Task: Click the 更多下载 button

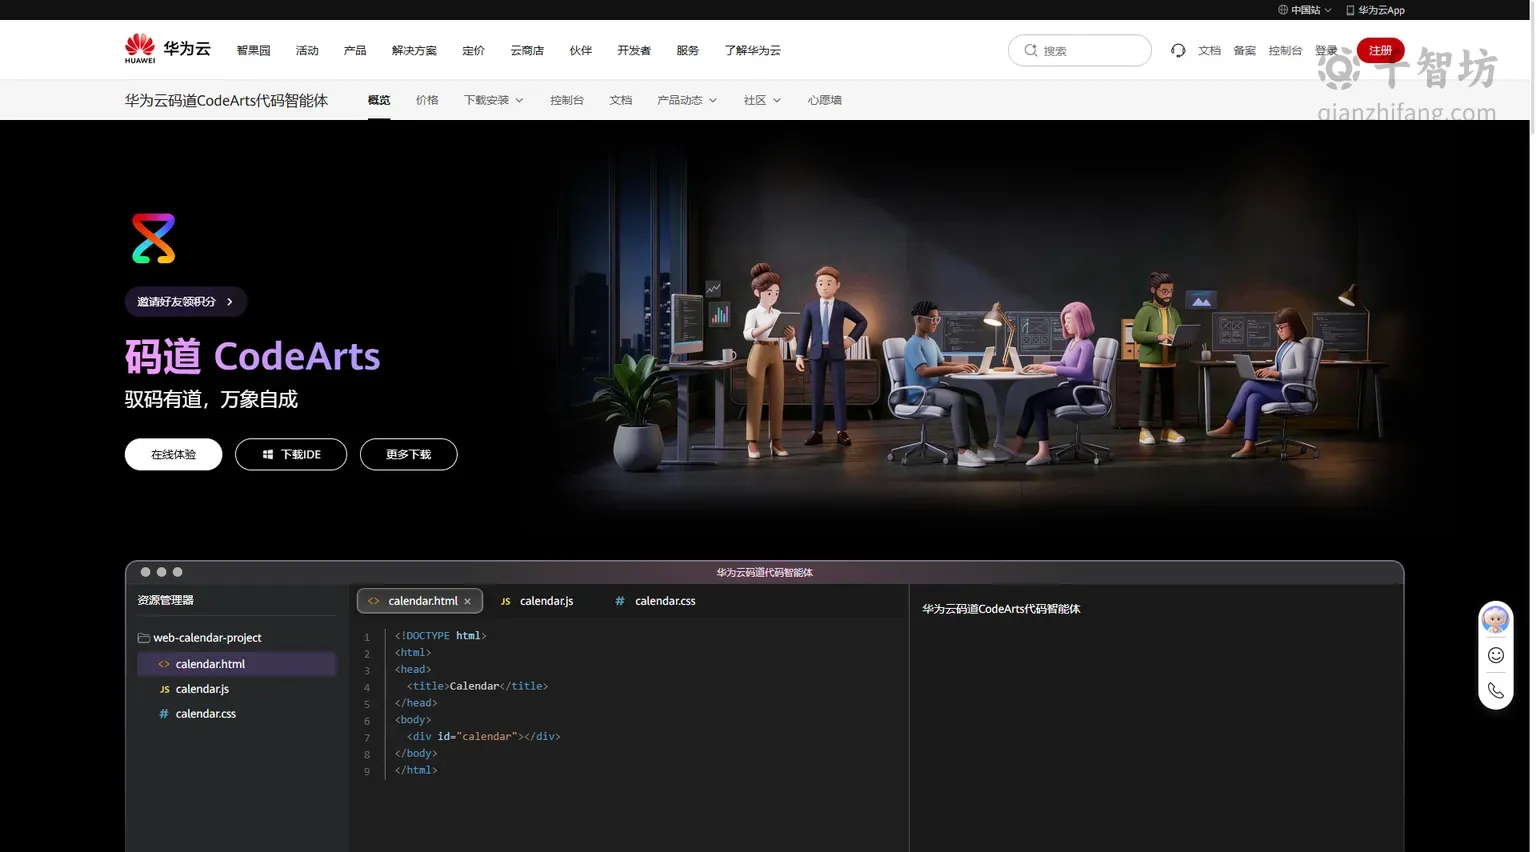Action: 409,454
